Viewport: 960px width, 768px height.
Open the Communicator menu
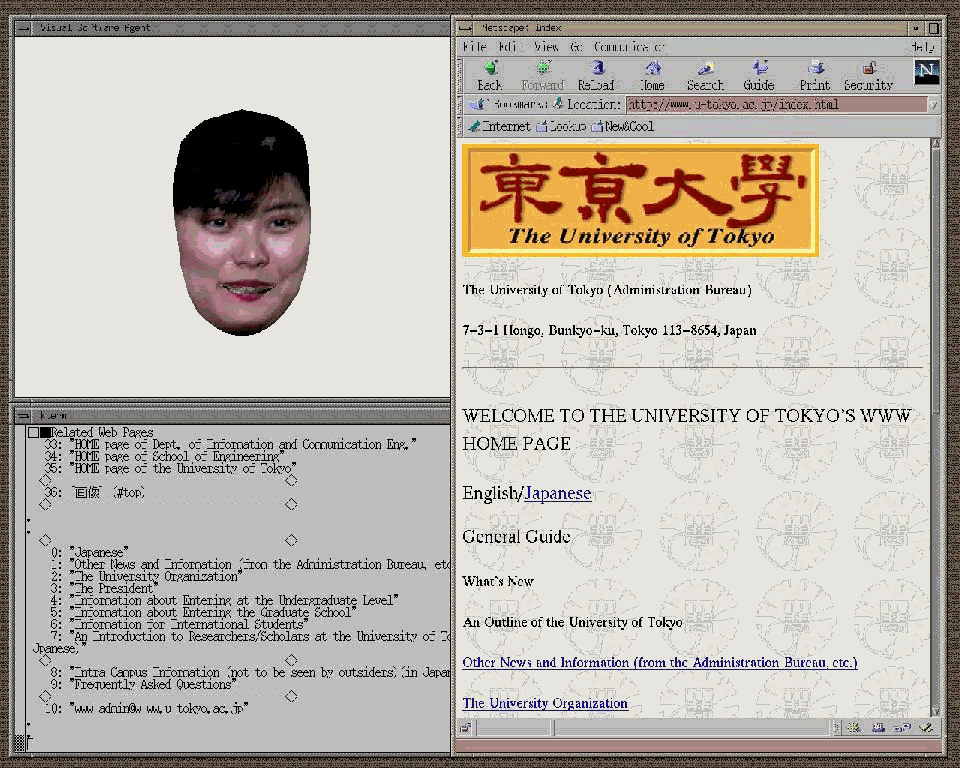(x=629, y=47)
